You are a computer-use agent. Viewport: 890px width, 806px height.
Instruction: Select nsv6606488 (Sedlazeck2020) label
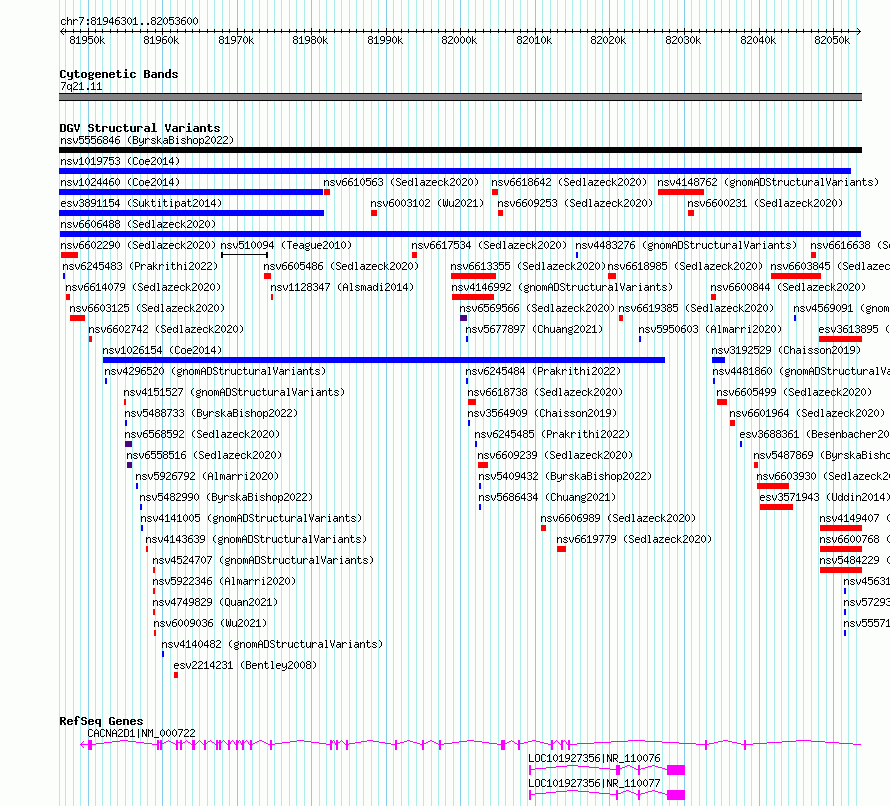138,224
